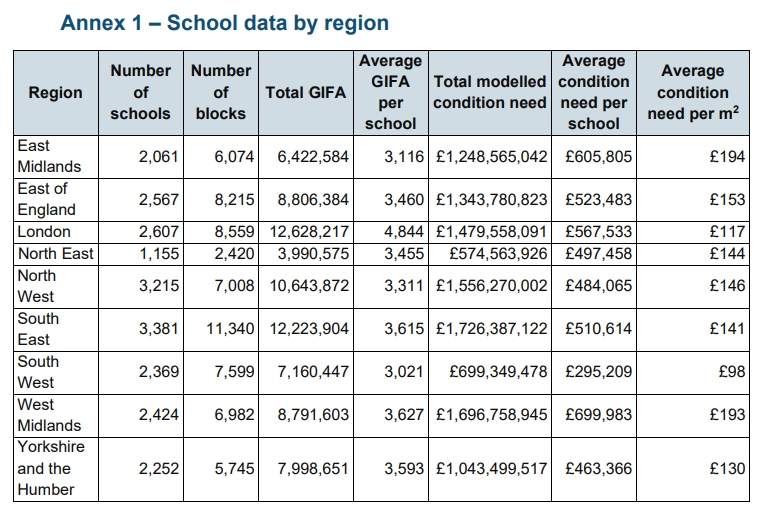Click the Total GIFA column header
Image resolution: width=758 pixels, height=511 pixels.
tap(305, 93)
